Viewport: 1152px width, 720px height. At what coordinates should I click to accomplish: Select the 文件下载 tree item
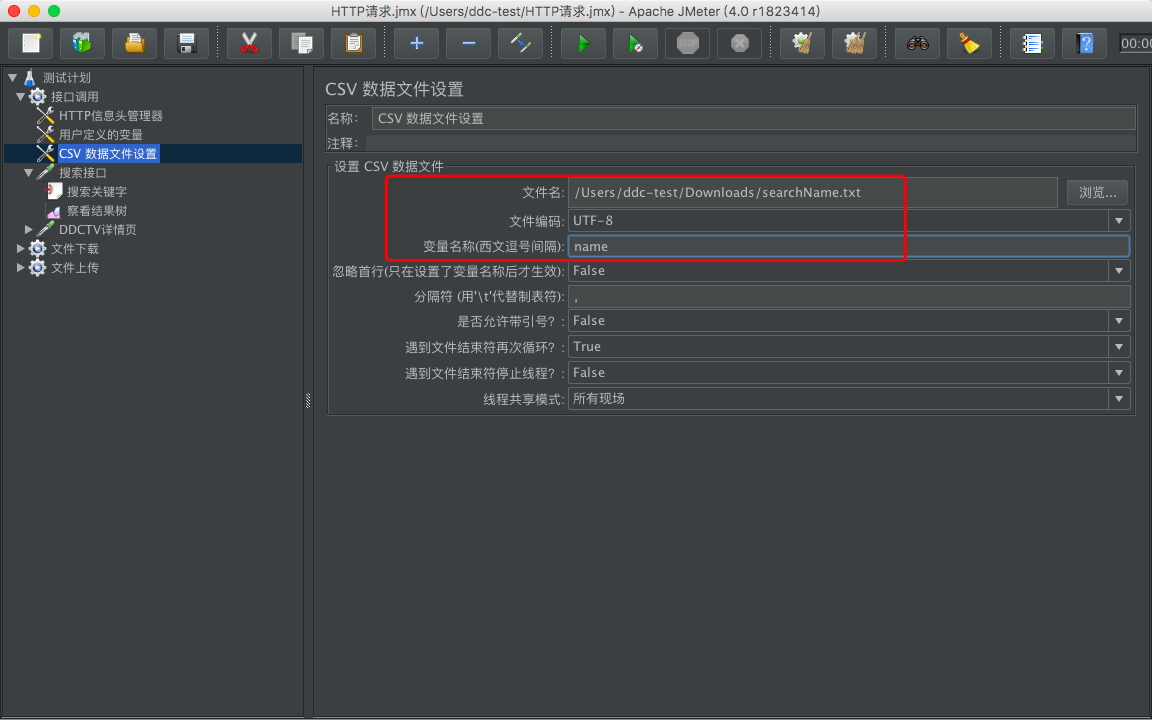74,249
